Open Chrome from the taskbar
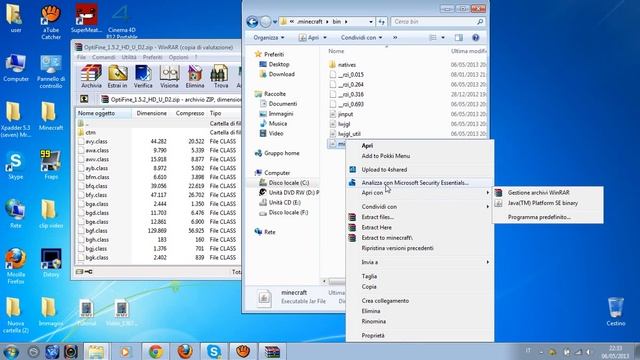Image resolution: width=640 pixels, height=360 pixels. point(156,351)
